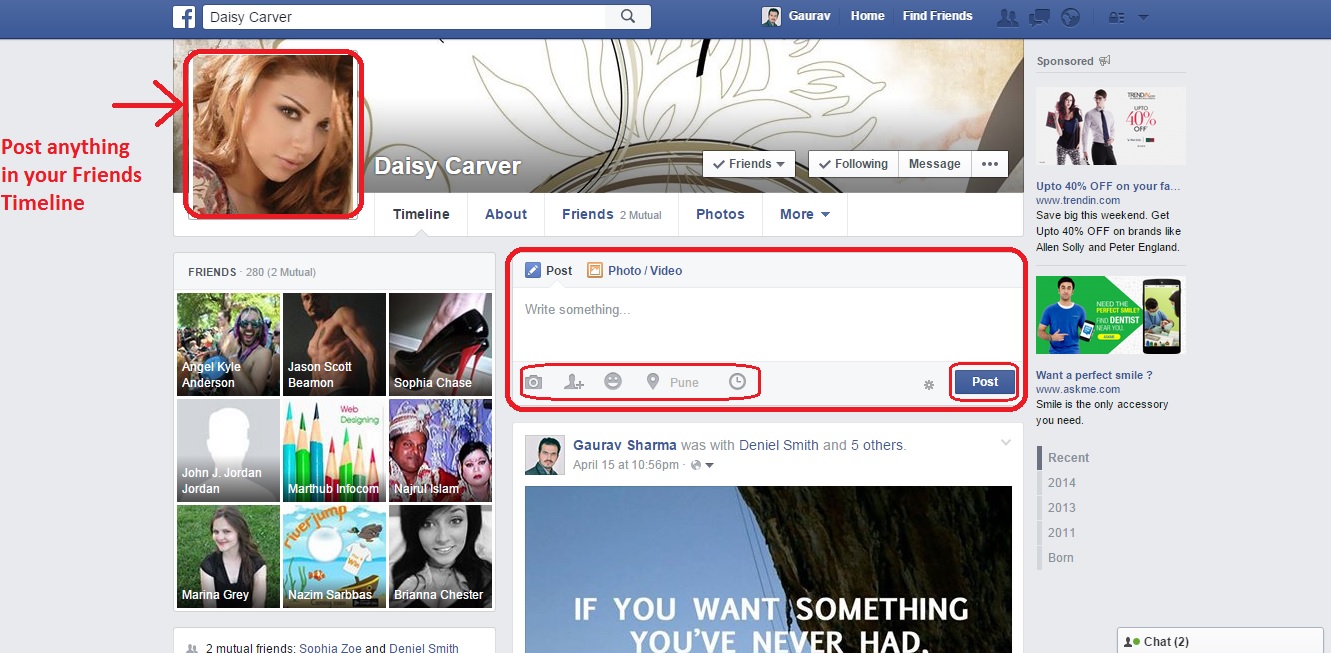This screenshot has width=1331, height=653.
Task: Open the messages icon in top bar
Action: pyautogui.click(x=1040, y=17)
